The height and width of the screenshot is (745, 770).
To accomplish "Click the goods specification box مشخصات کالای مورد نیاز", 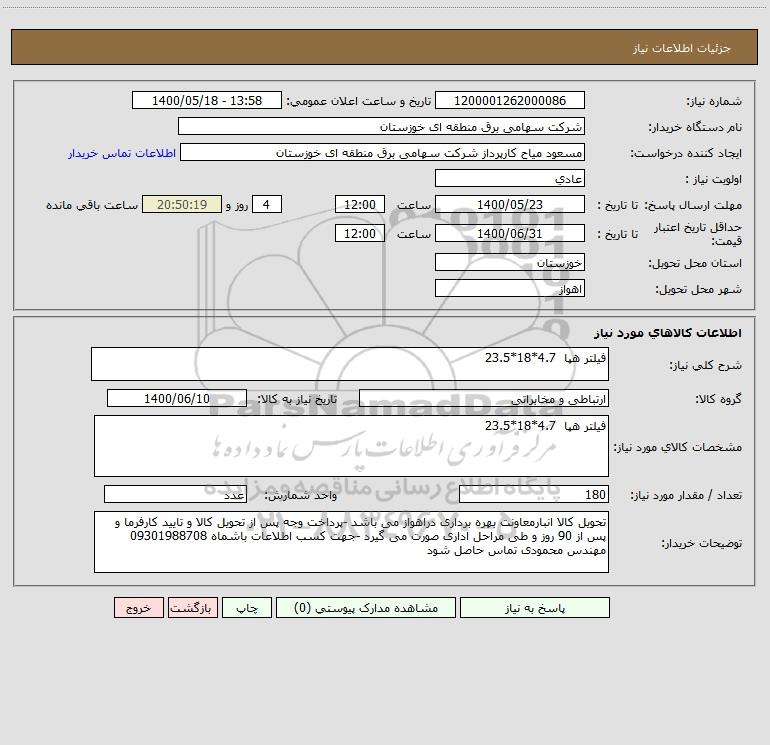I will point(351,446).
